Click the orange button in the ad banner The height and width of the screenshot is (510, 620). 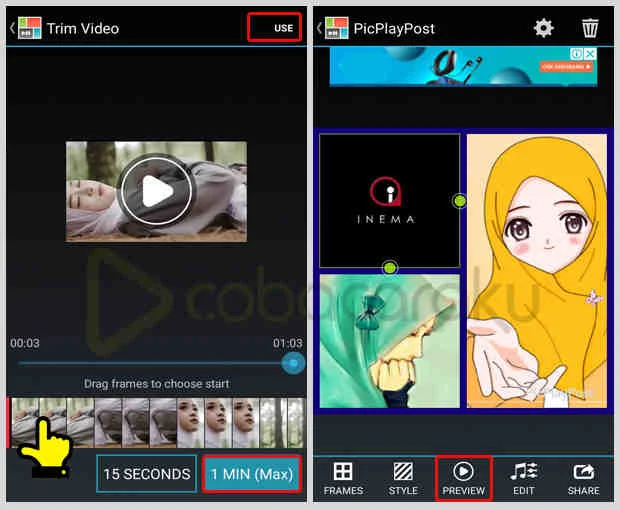tap(566, 67)
